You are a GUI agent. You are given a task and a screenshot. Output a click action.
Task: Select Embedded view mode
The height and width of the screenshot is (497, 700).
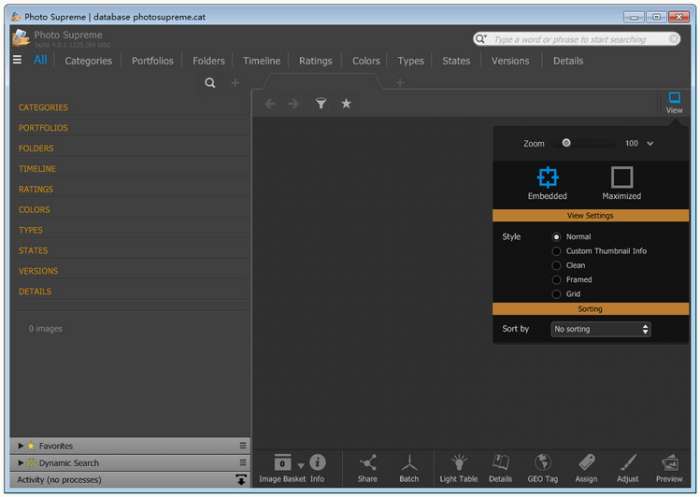[547, 179]
